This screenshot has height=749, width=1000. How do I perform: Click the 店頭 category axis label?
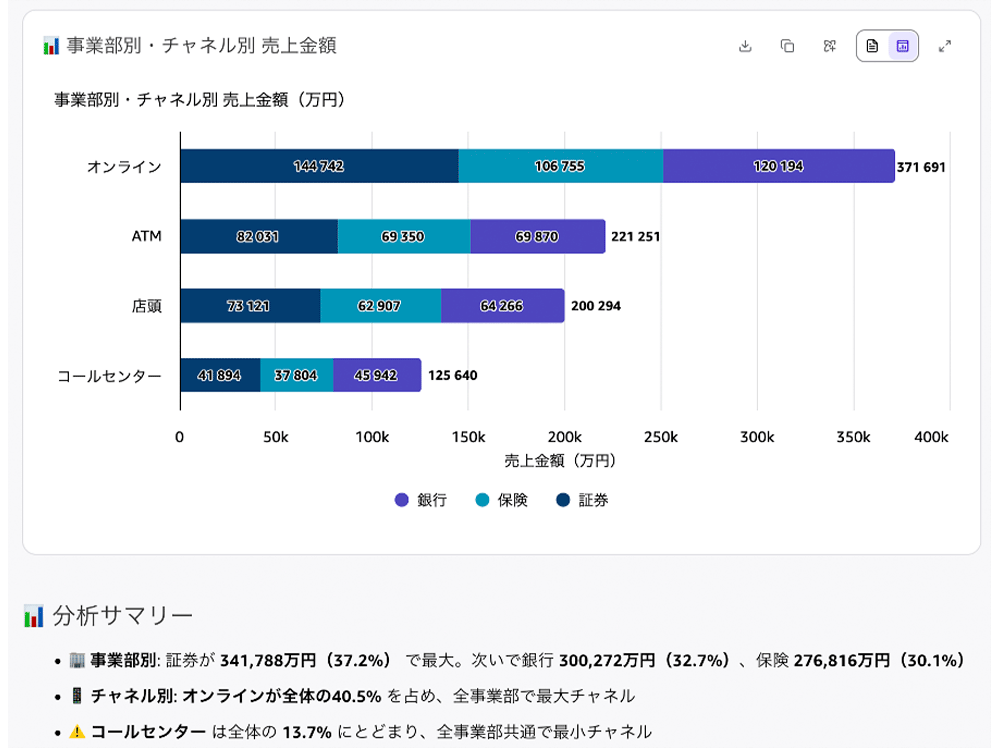(147, 306)
